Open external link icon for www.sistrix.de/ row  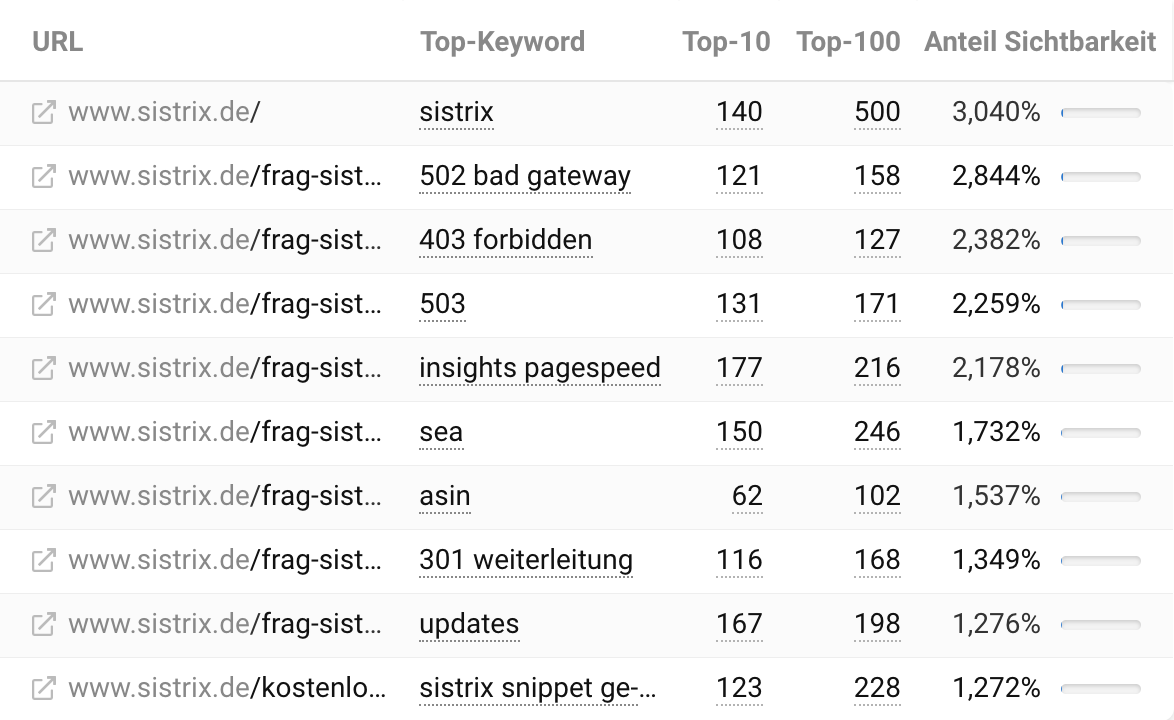pos(43,112)
